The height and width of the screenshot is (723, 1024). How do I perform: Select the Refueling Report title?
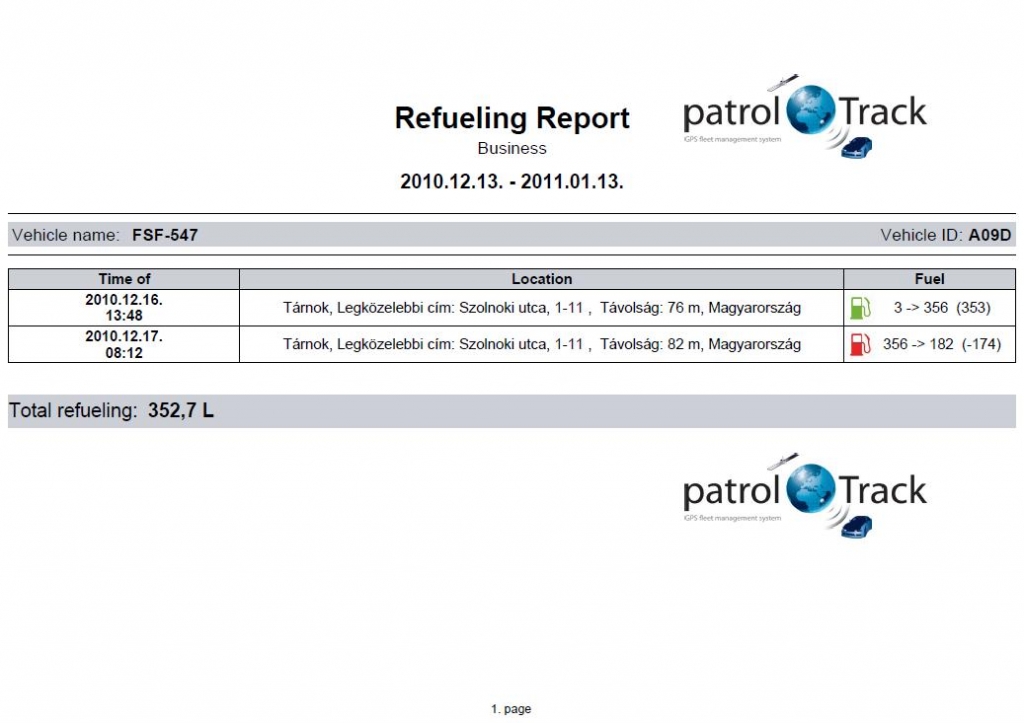pyautogui.click(x=512, y=118)
